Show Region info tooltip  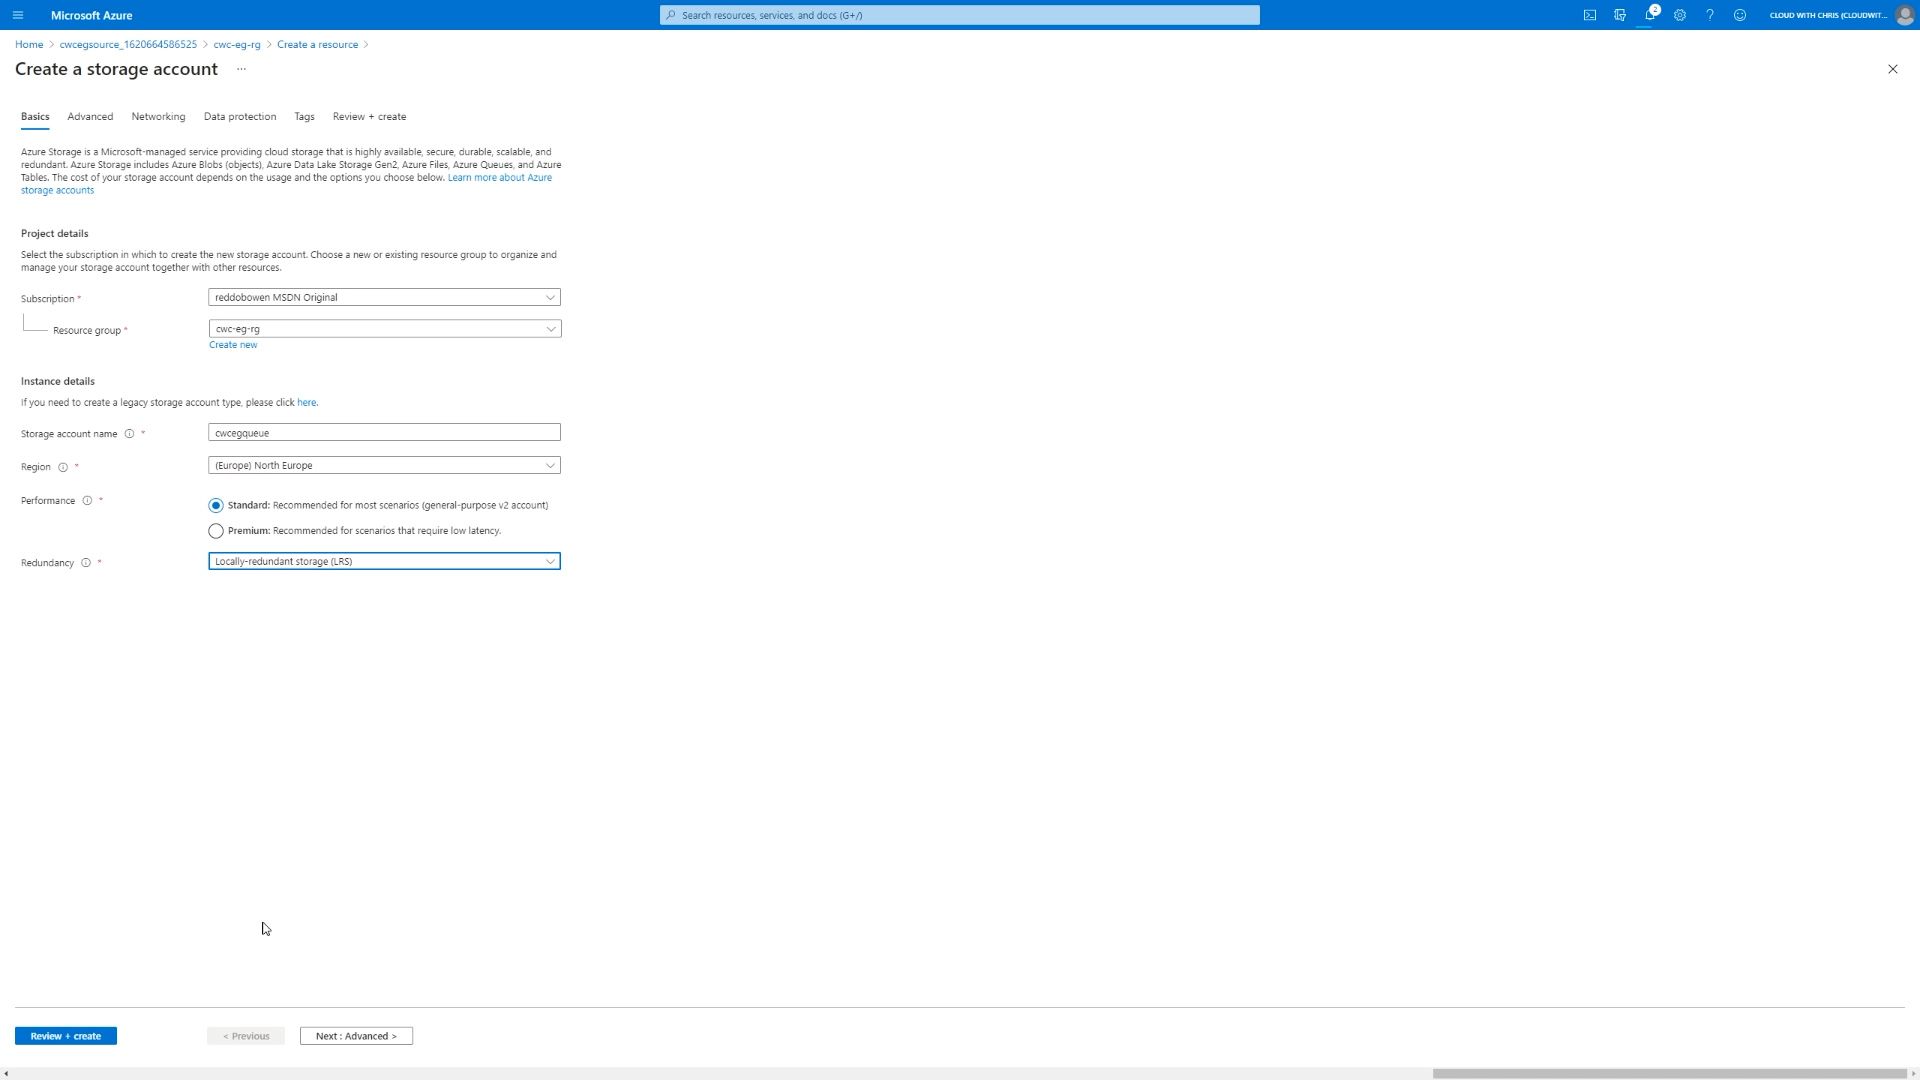tap(62, 467)
